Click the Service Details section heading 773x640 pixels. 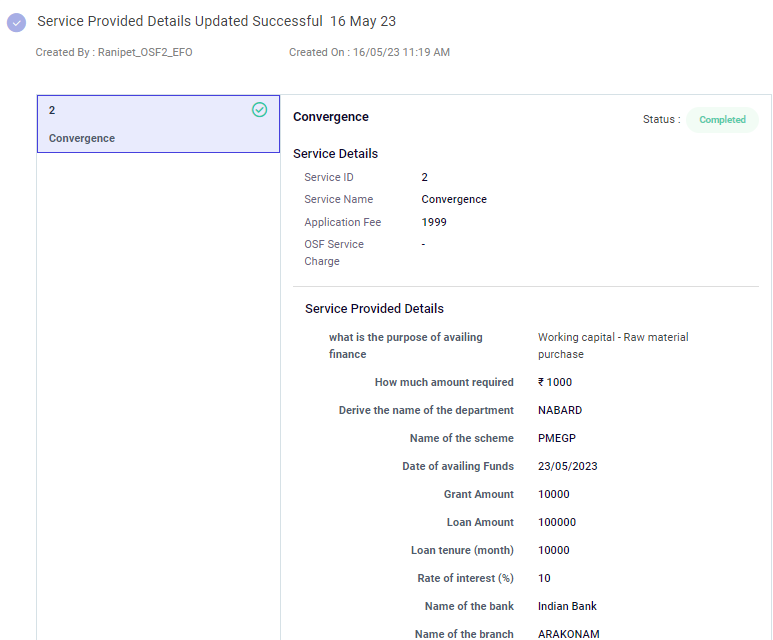click(x=335, y=154)
